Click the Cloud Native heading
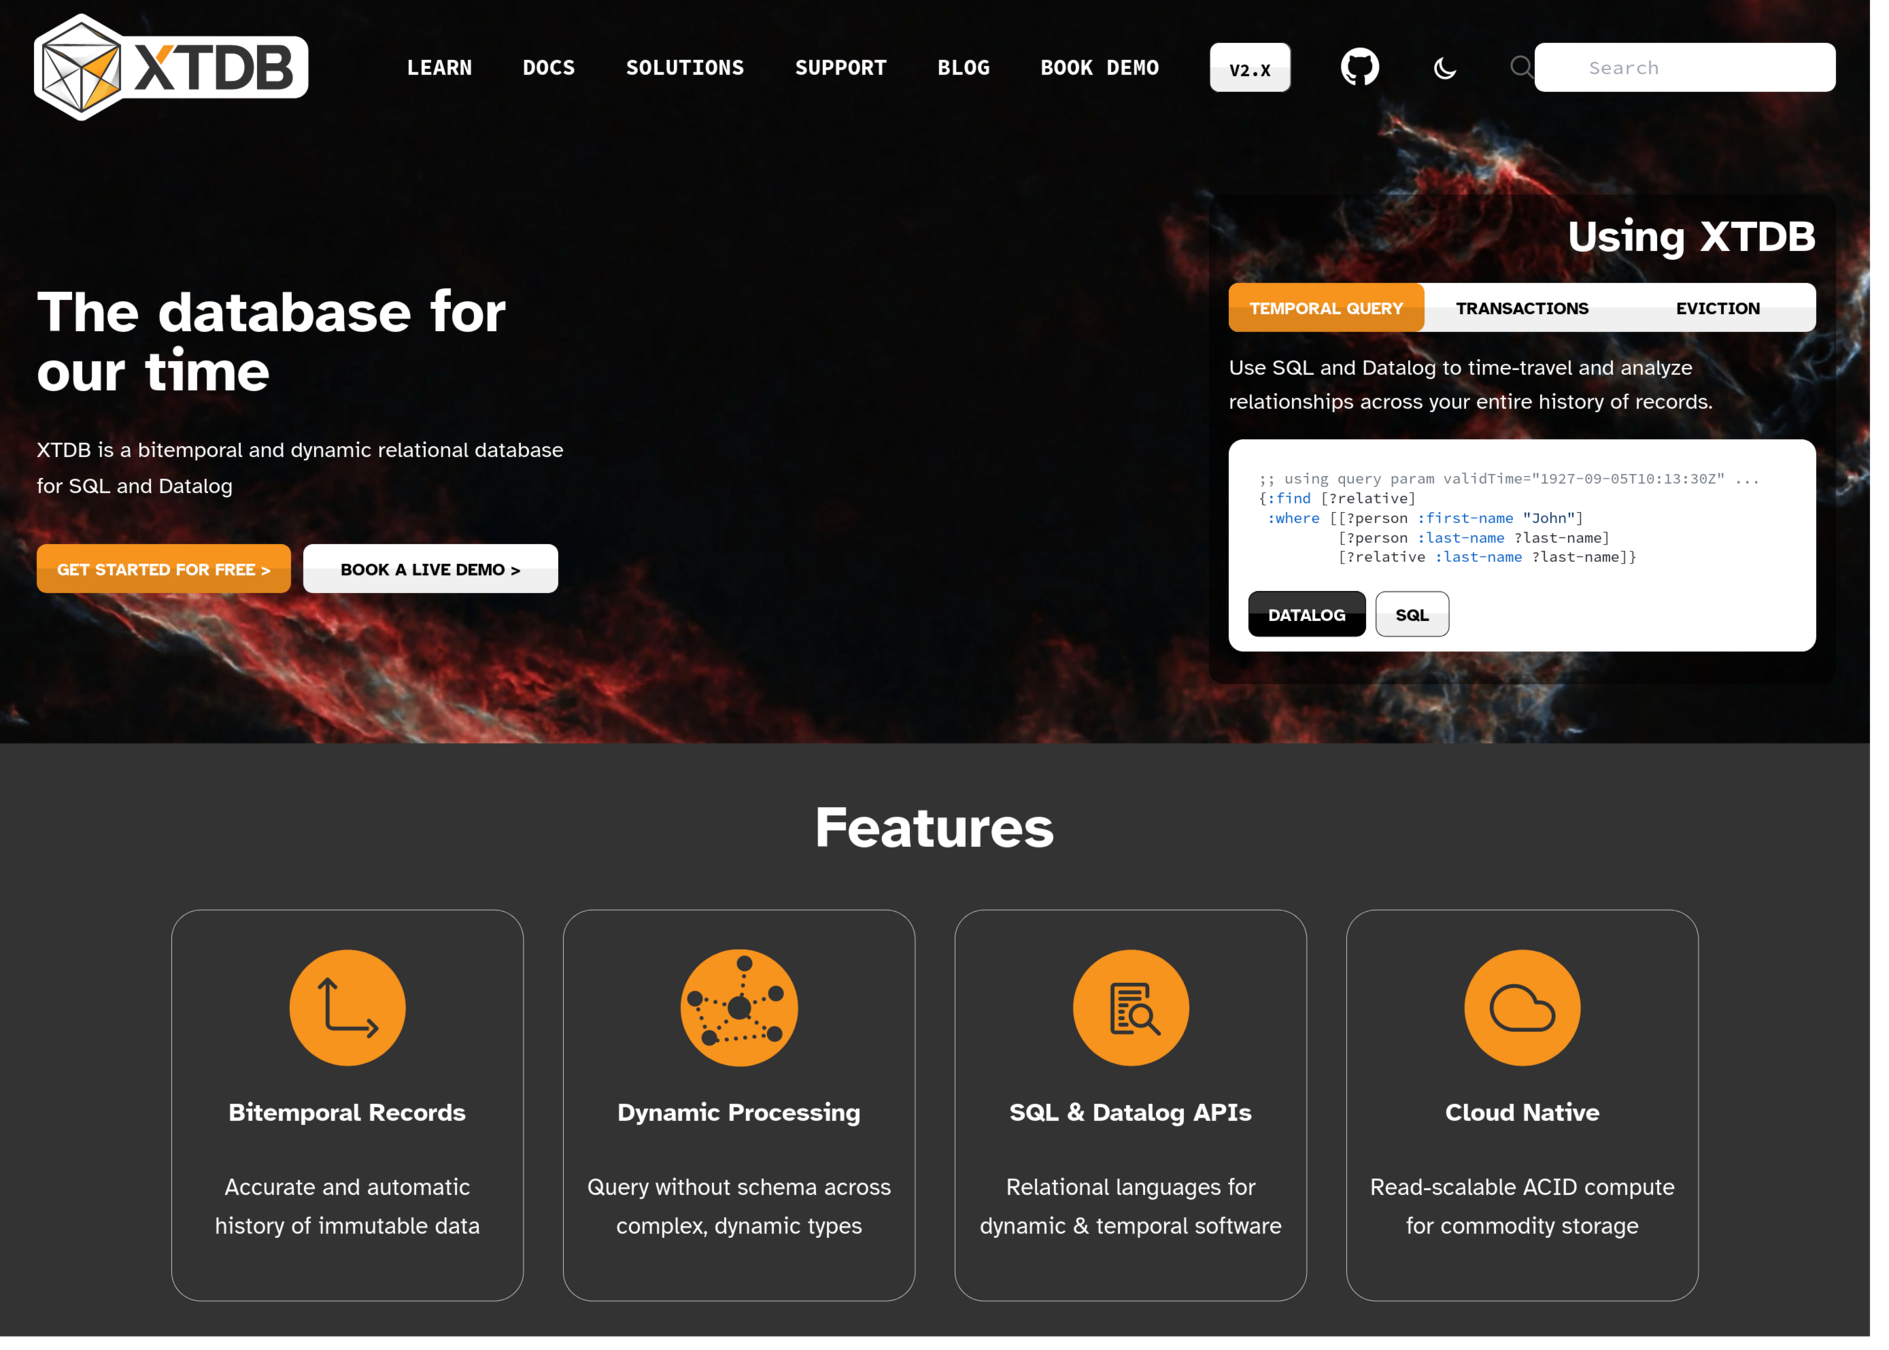This screenshot has width=1889, height=1350. tap(1522, 1112)
